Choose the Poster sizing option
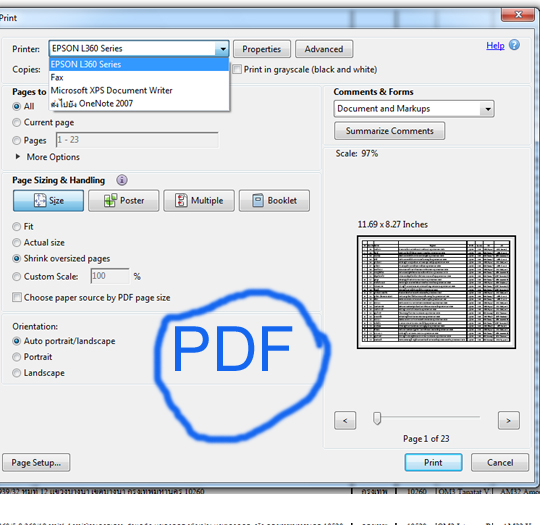 coord(124,200)
